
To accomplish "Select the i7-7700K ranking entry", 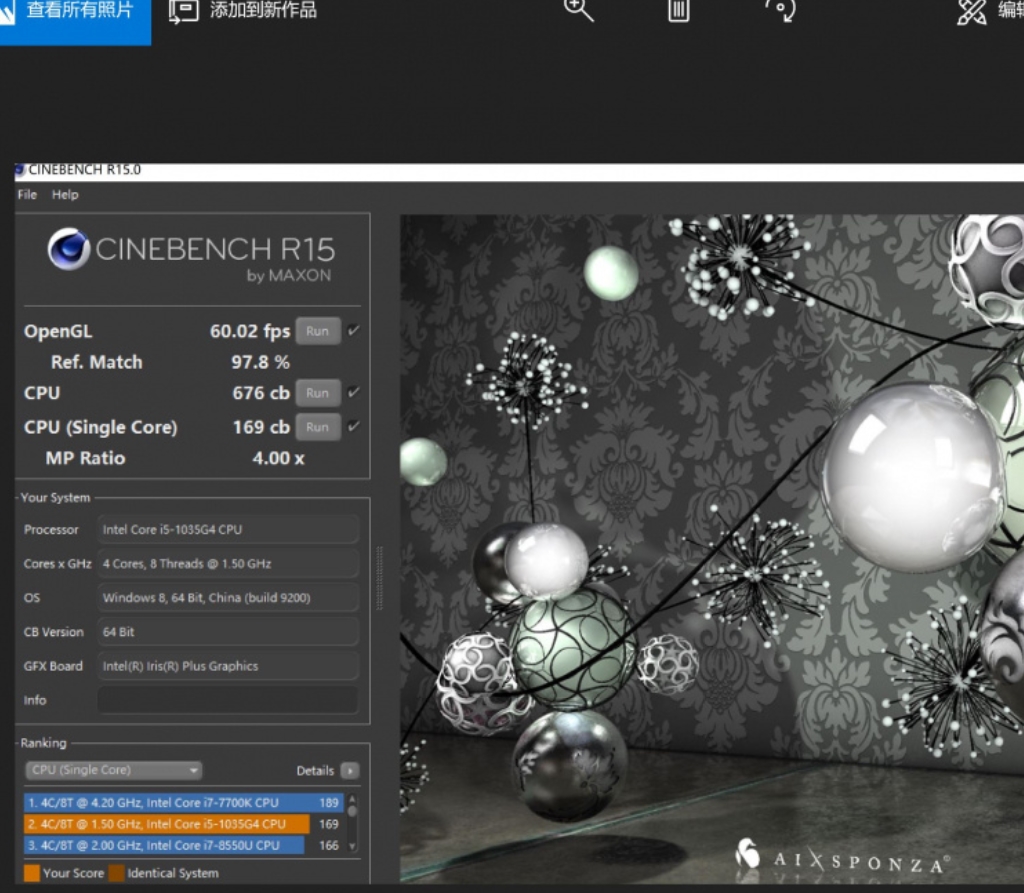I will click(184, 803).
